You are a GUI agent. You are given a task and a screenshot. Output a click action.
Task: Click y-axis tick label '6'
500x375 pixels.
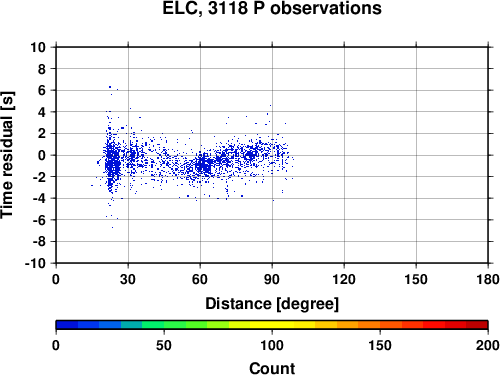41,91
